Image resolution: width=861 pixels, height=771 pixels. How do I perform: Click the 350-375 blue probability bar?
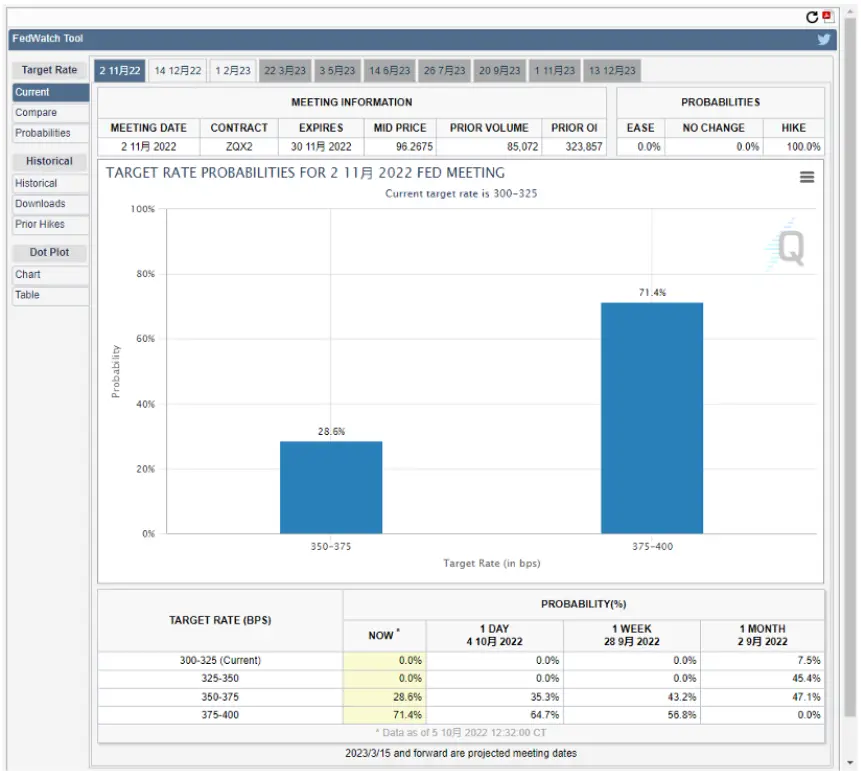point(331,487)
